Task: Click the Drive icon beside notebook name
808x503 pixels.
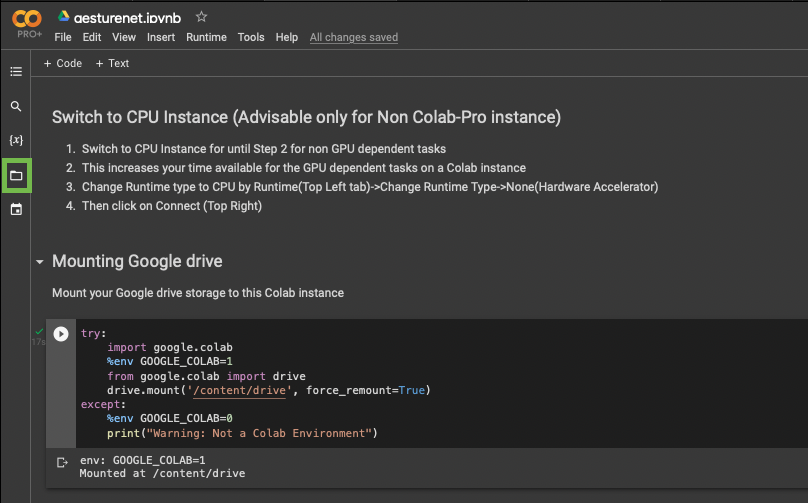Action: pyautogui.click(x=63, y=16)
